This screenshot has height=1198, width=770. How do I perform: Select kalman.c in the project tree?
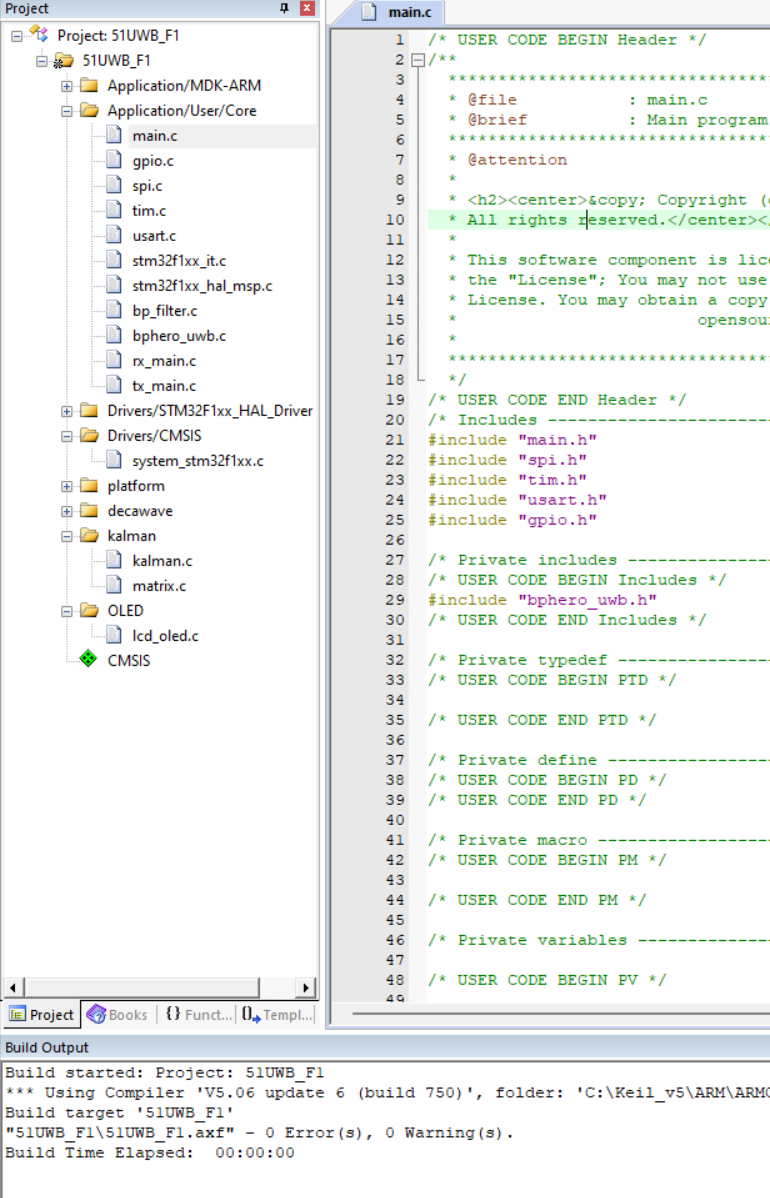point(162,561)
